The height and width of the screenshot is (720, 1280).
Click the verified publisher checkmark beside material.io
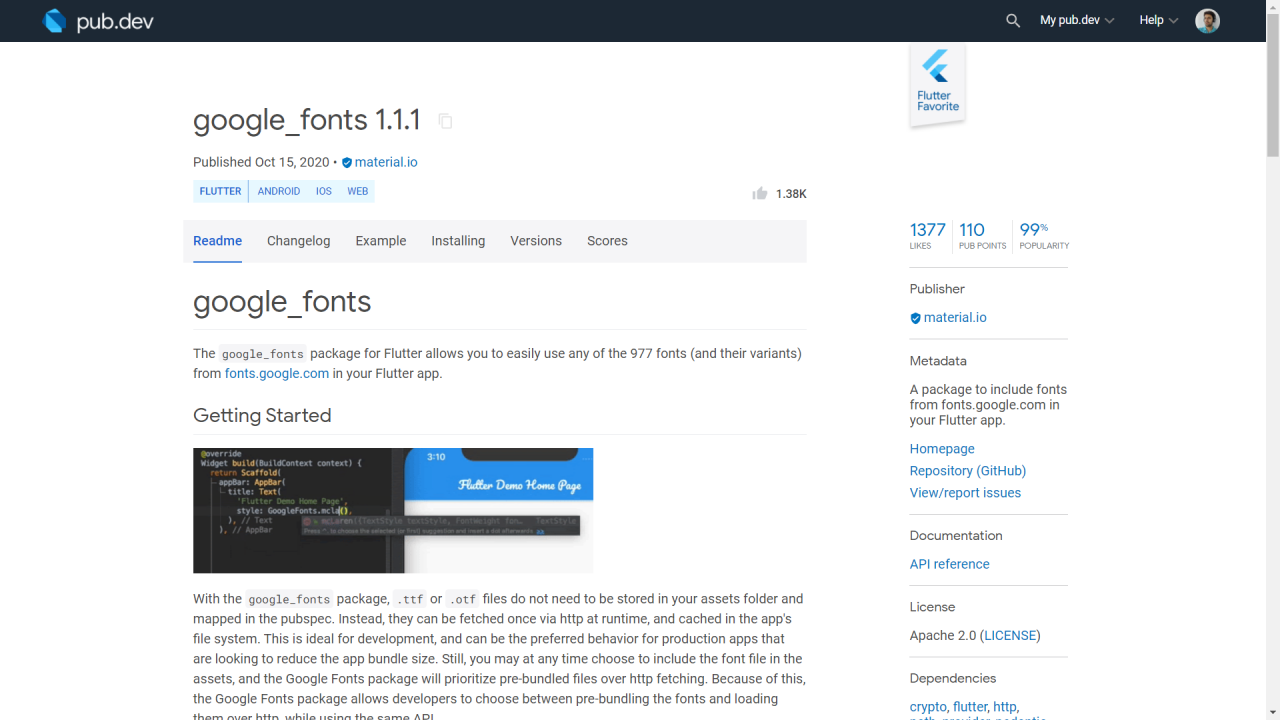[x=346, y=162]
